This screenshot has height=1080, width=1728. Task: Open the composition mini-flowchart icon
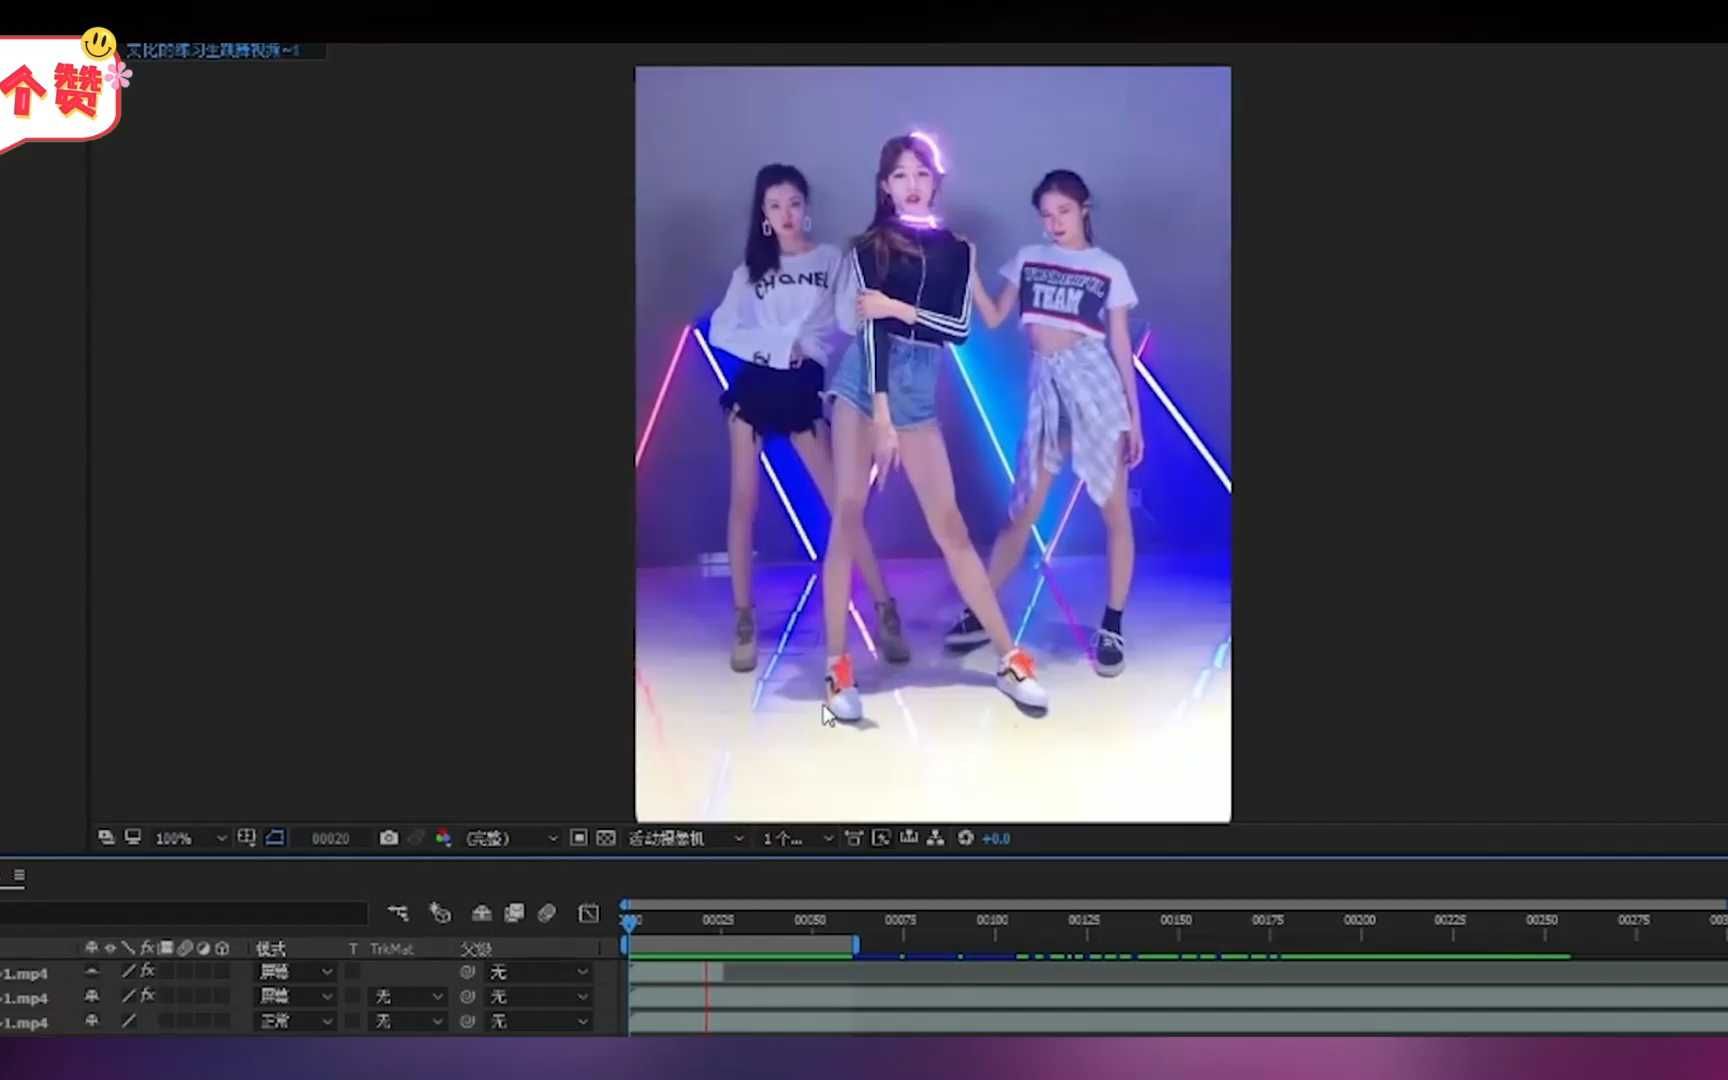click(398, 913)
